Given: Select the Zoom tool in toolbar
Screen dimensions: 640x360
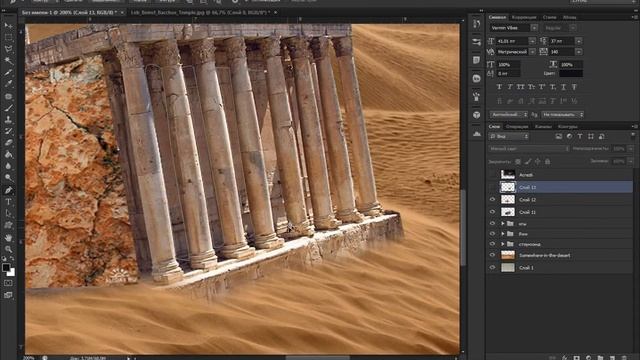Looking at the screenshot, I should coord(8,249).
